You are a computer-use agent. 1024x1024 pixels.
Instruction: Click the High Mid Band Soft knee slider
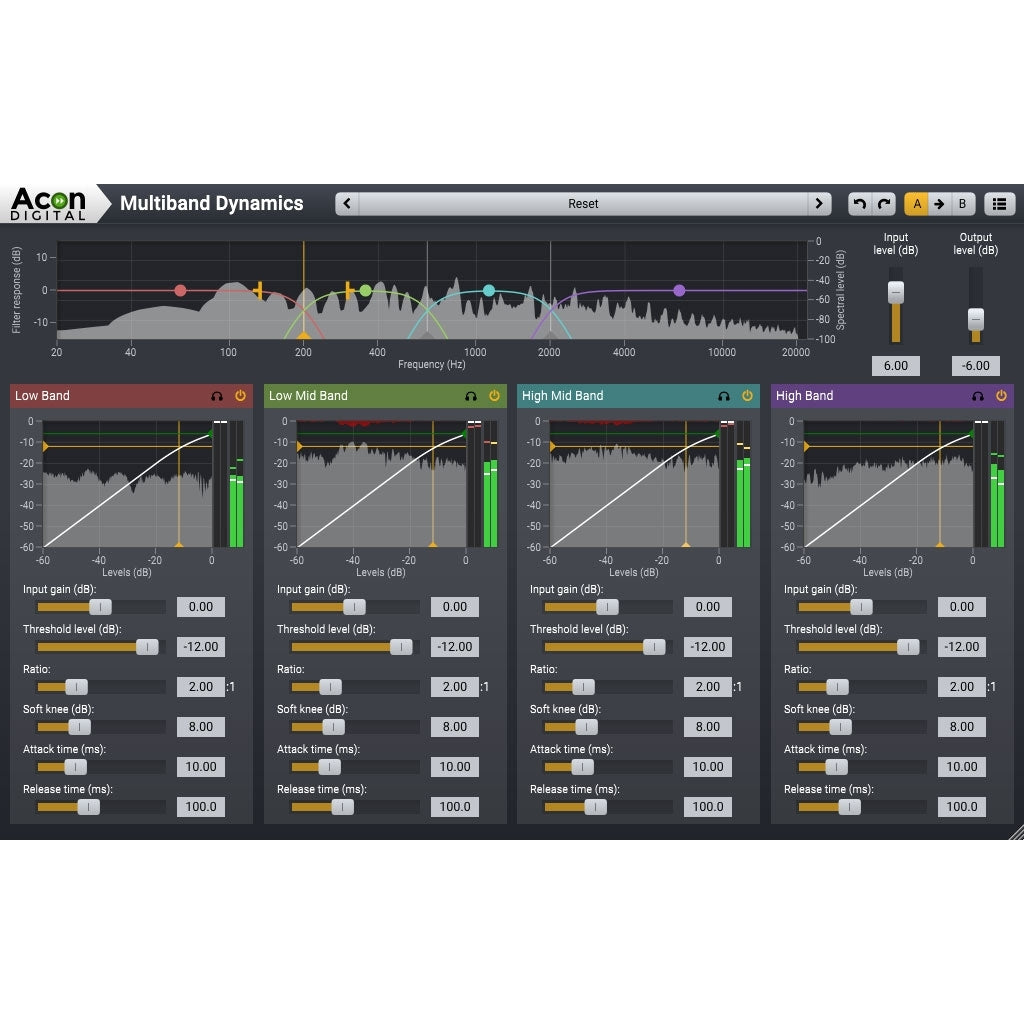coord(608,727)
